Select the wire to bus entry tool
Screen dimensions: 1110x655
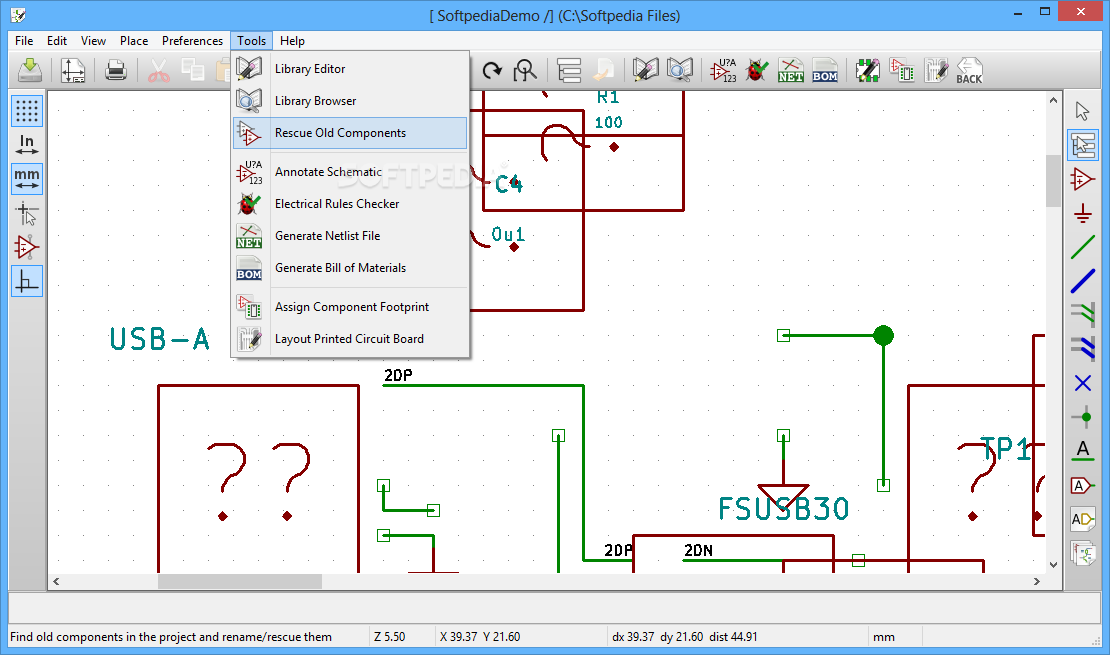1082,315
